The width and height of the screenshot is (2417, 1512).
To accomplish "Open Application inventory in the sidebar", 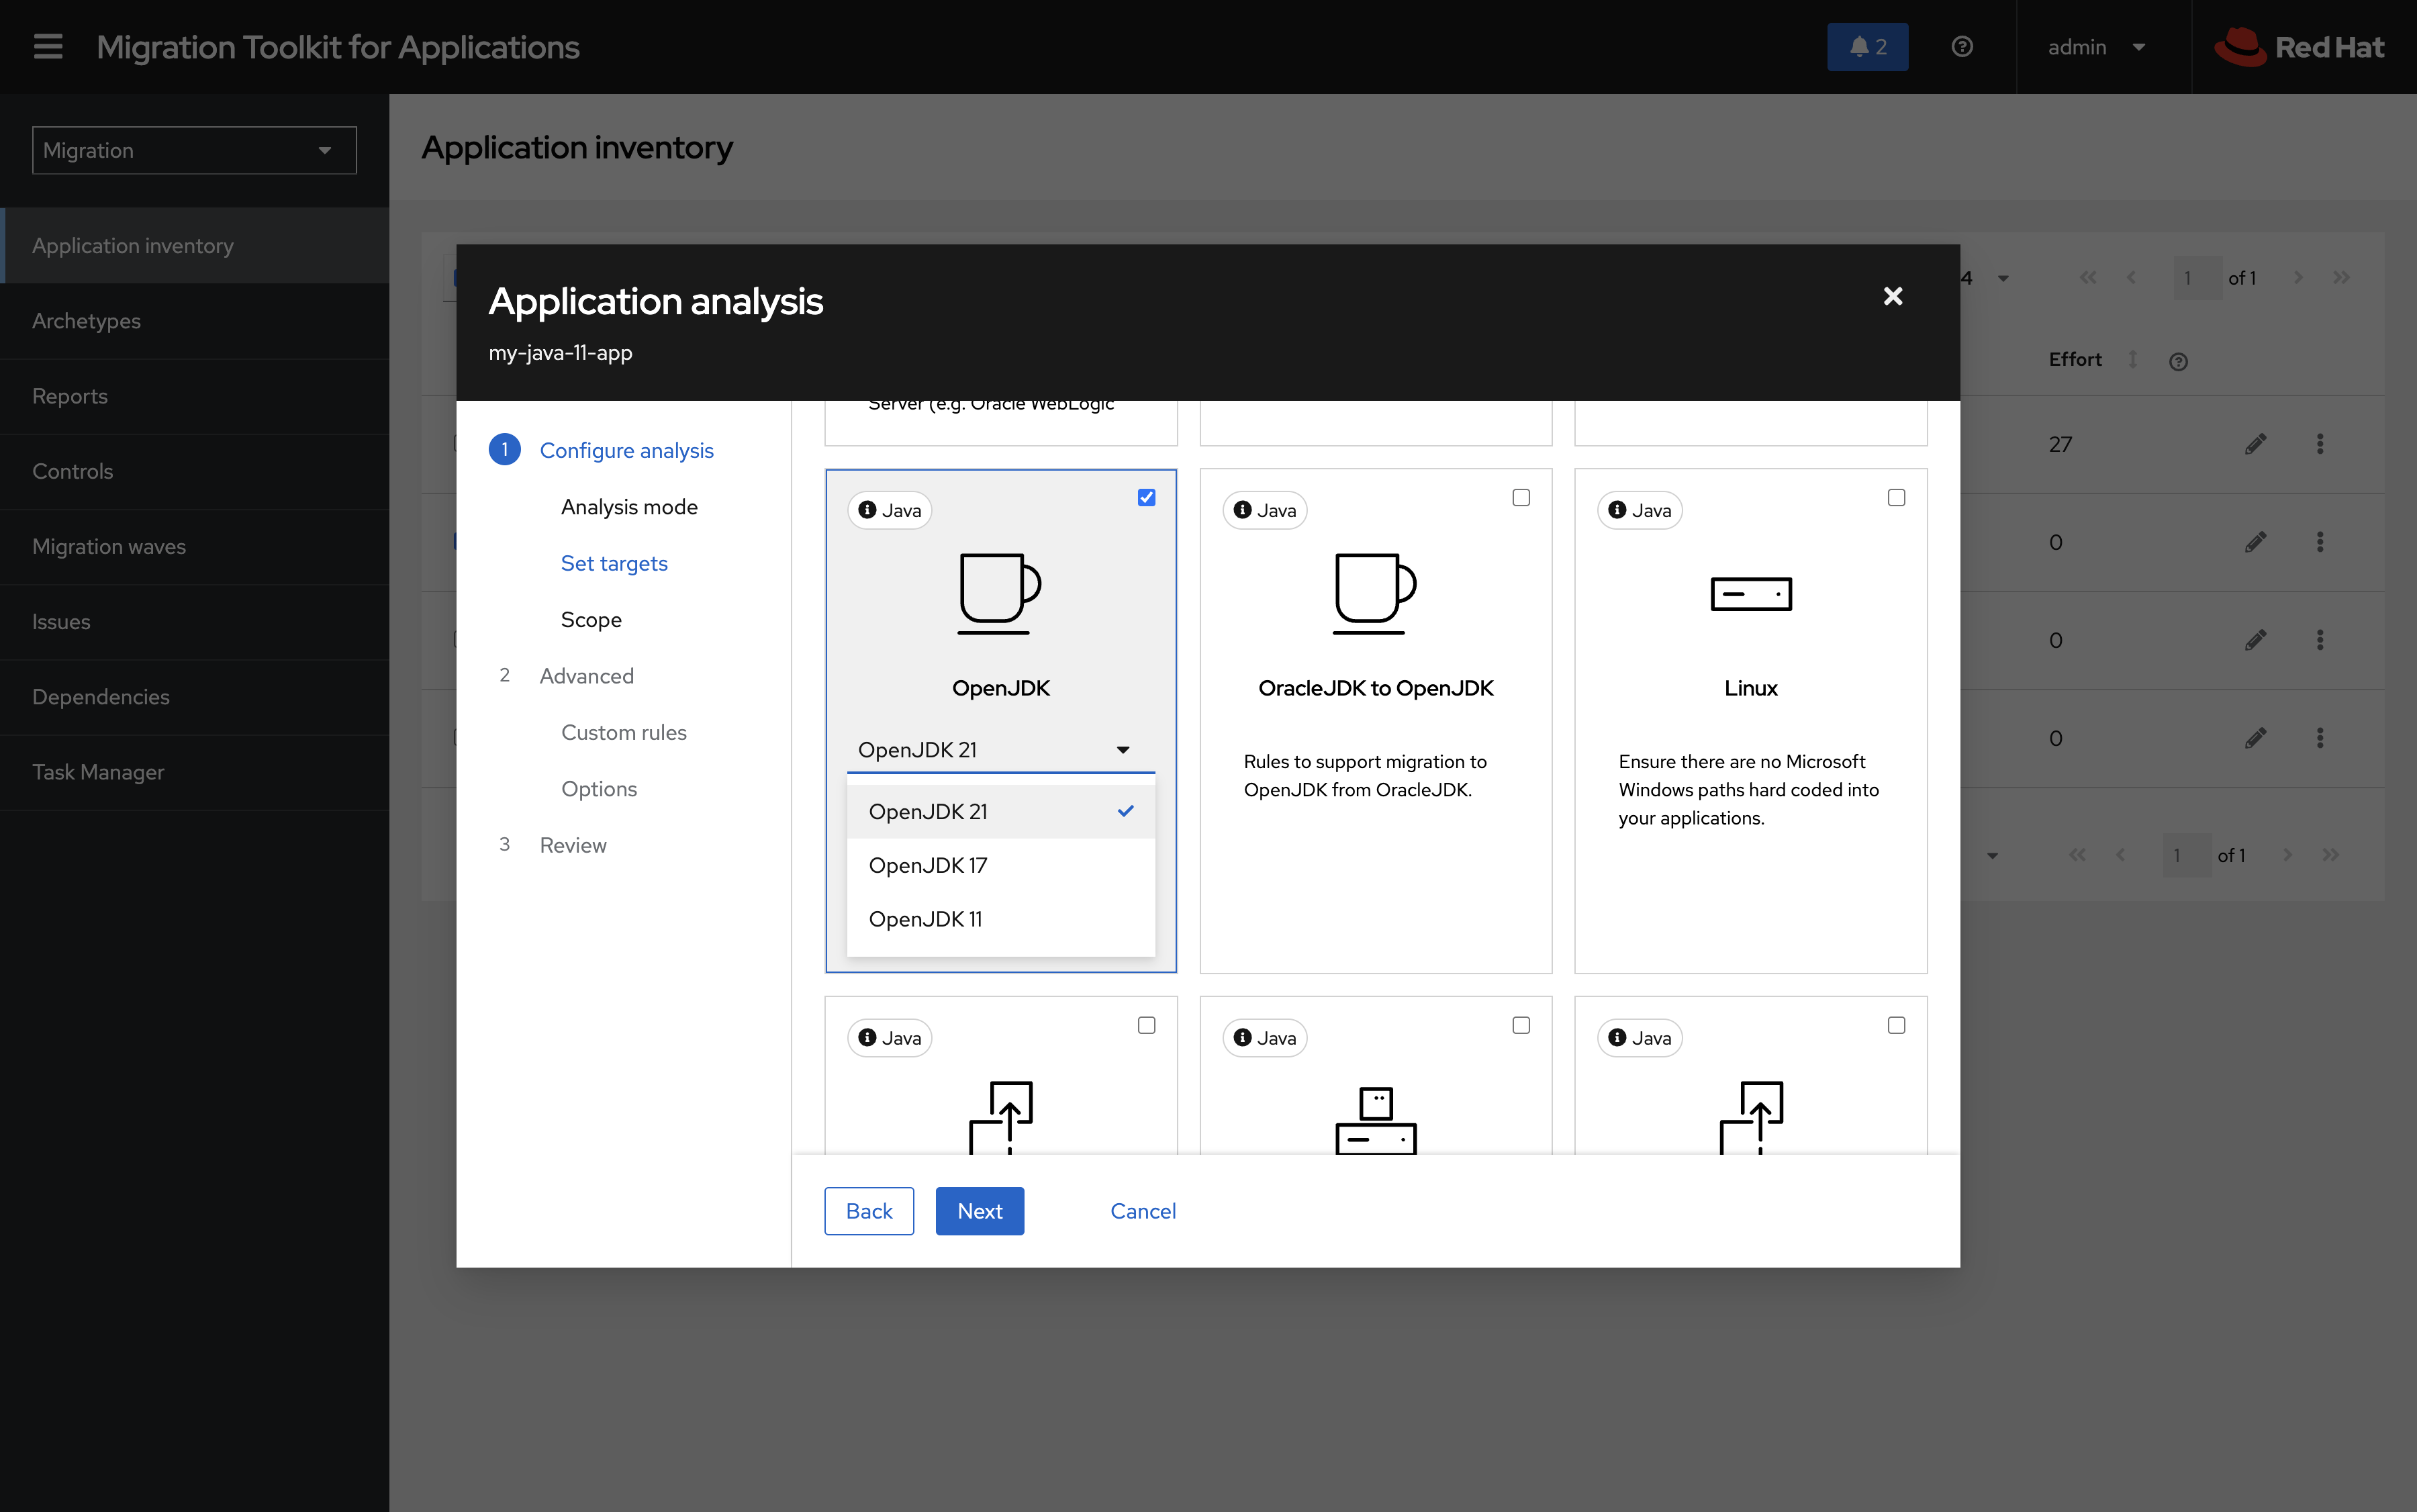I will 194,245.
